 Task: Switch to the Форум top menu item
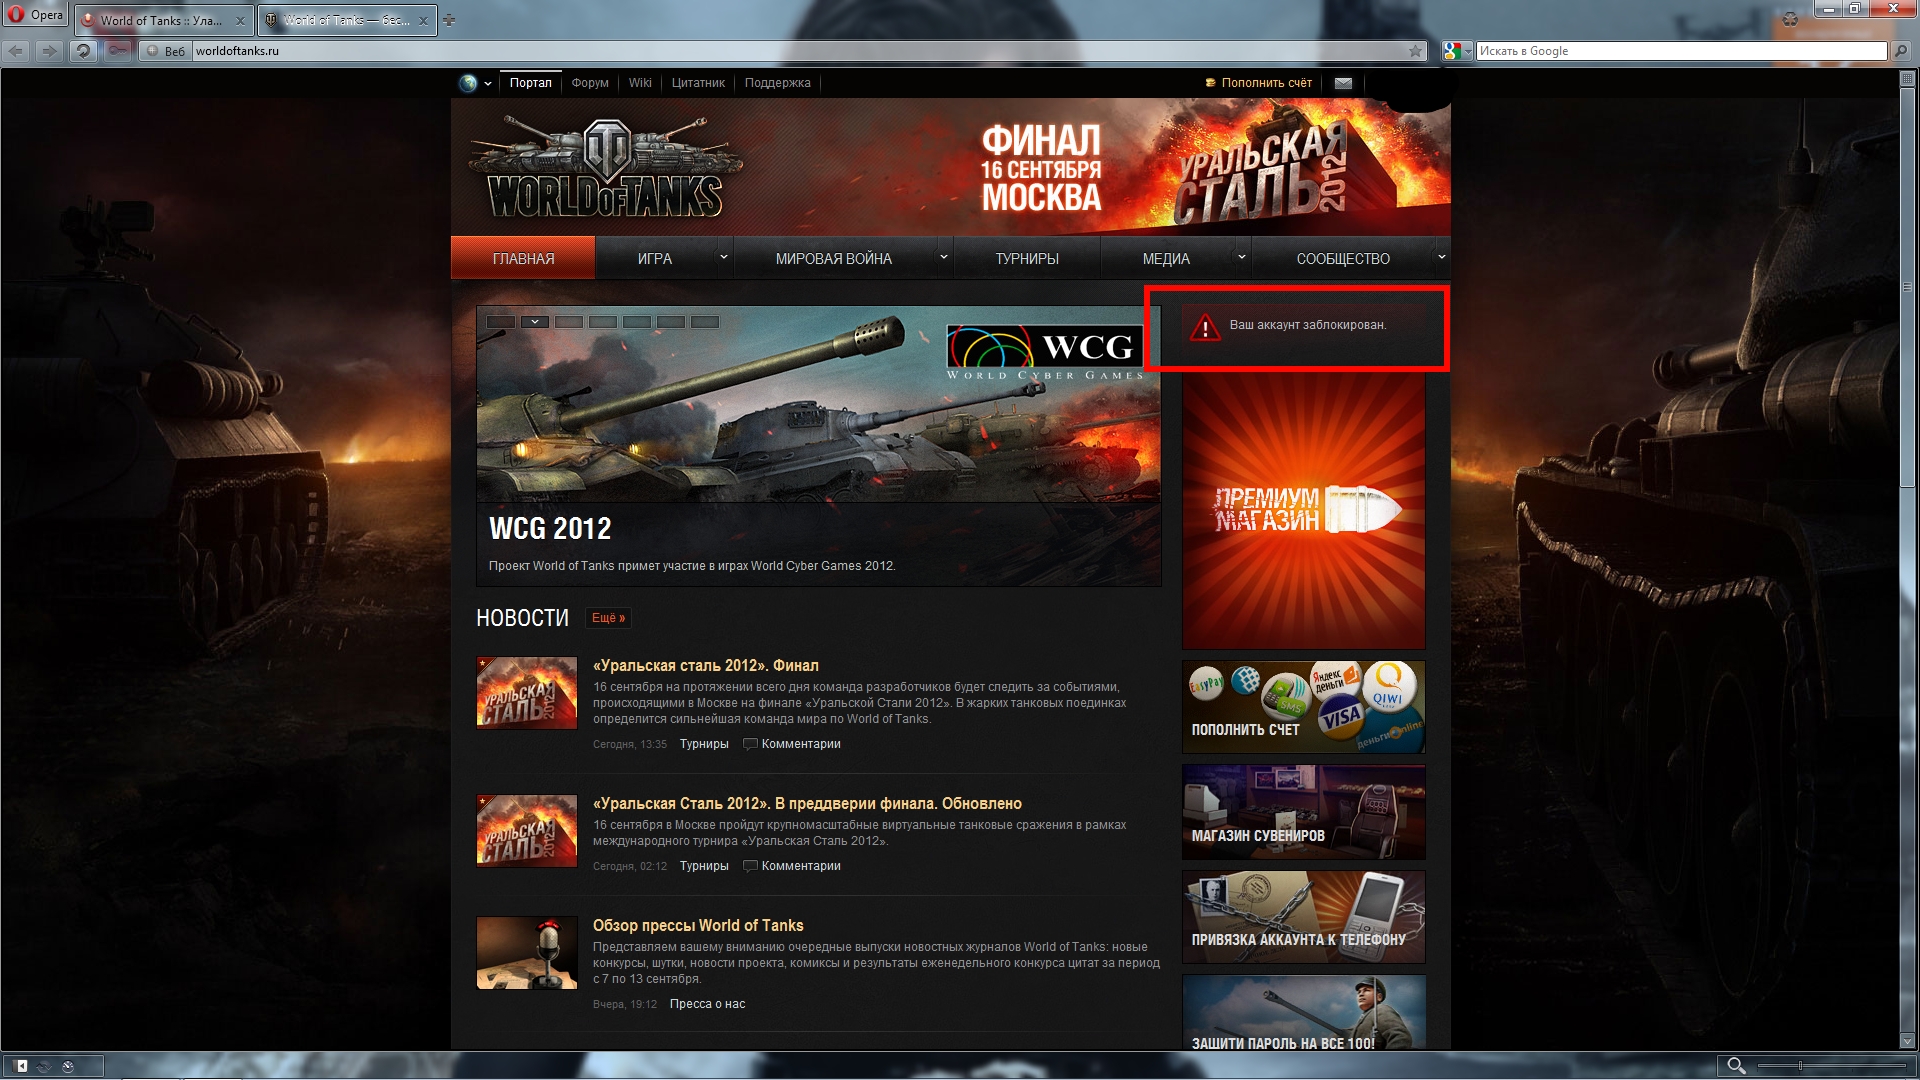[x=590, y=83]
